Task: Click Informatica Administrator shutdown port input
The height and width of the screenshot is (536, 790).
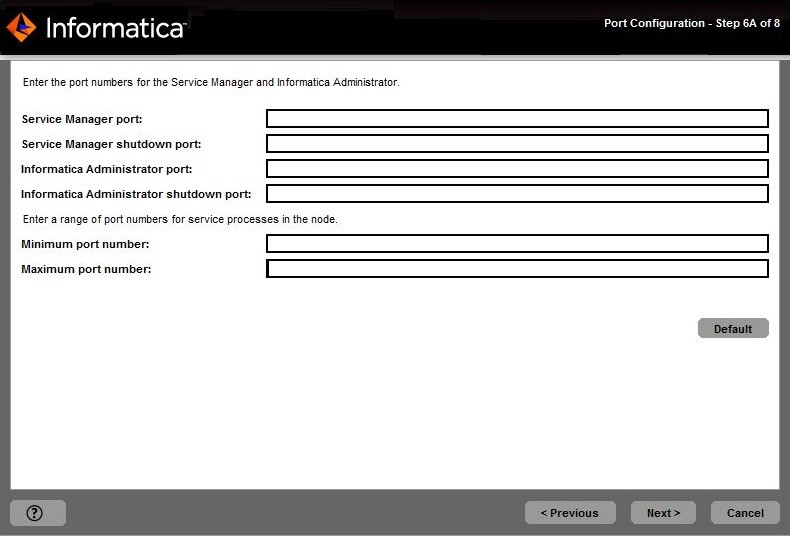Action: pyautogui.click(x=517, y=193)
